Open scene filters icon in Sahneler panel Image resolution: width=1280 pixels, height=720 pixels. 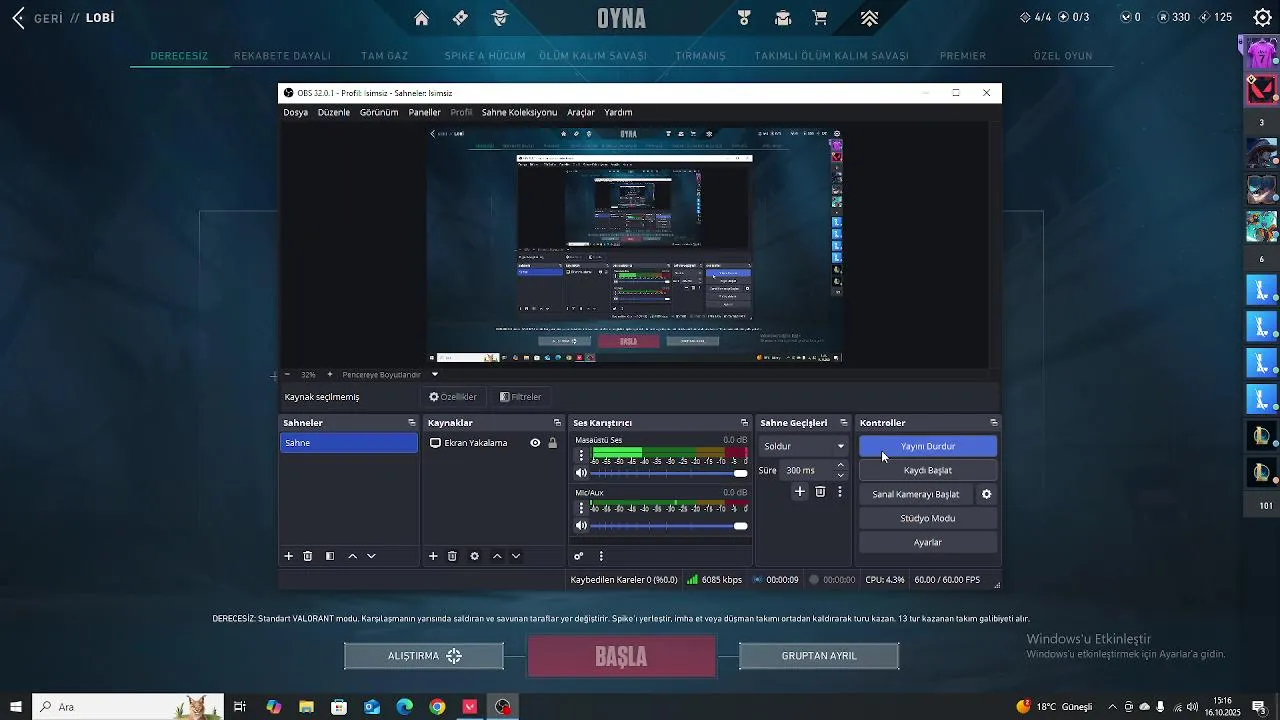click(330, 556)
